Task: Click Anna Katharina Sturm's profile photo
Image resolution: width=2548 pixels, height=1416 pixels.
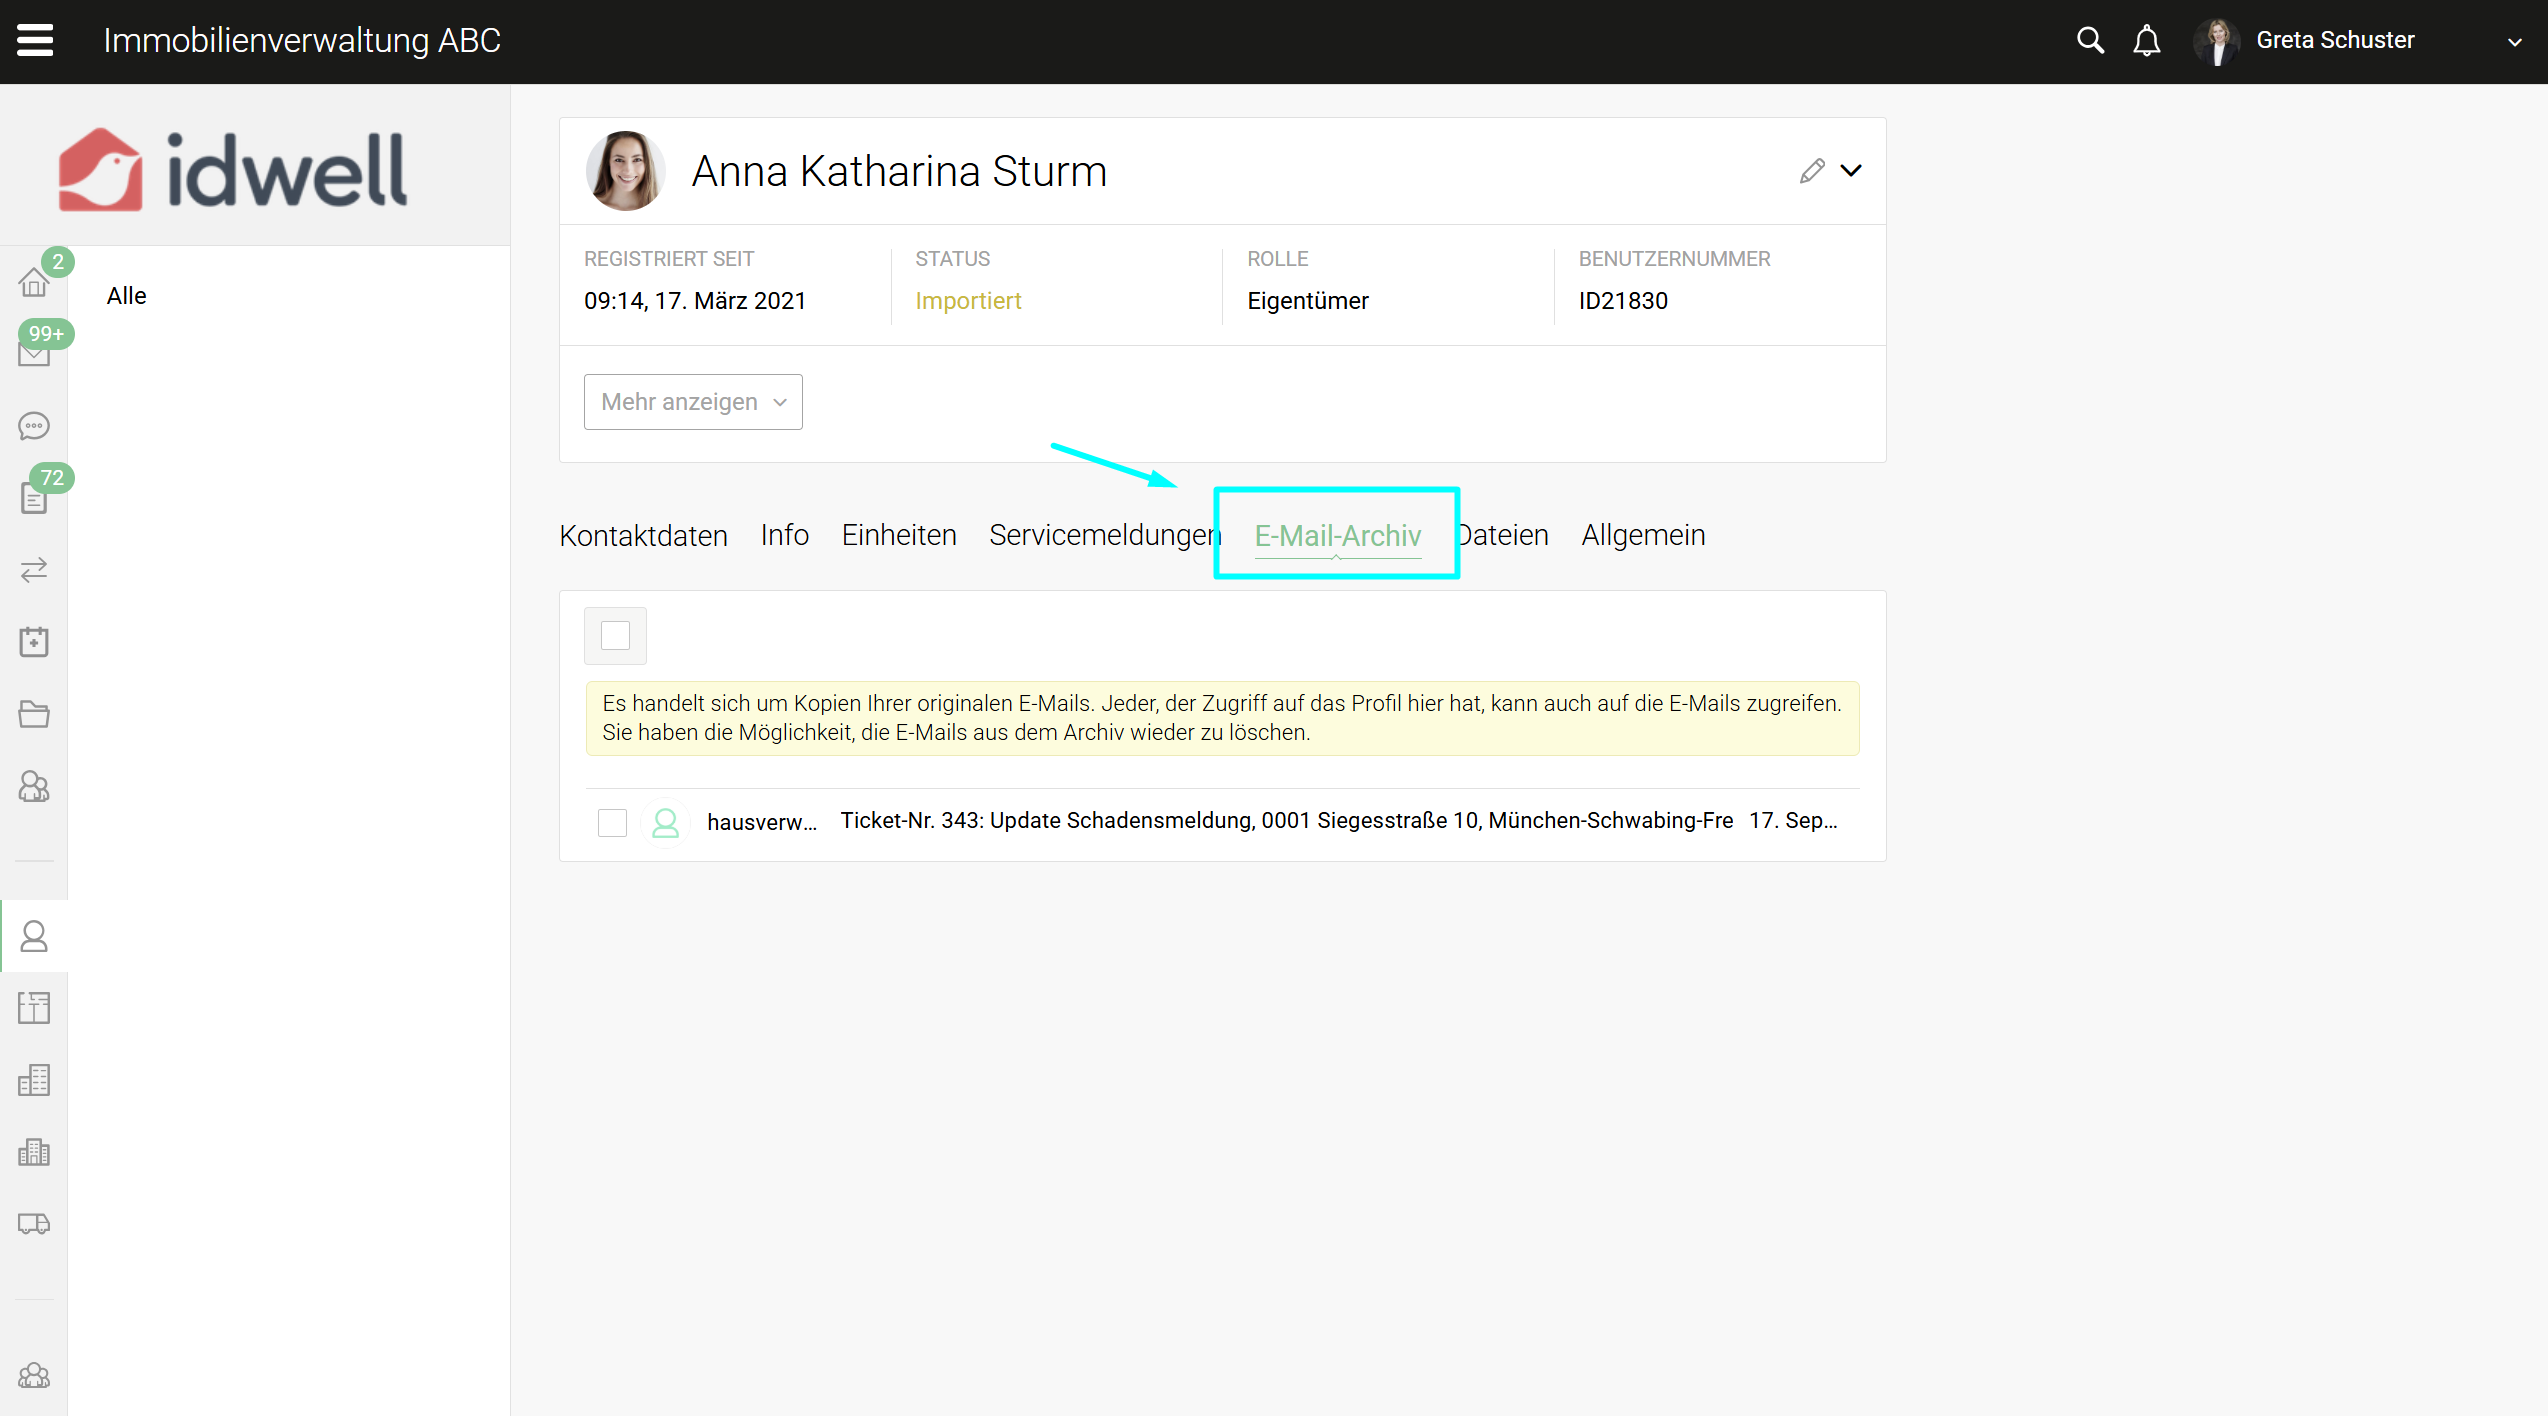Action: pyautogui.click(x=625, y=171)
